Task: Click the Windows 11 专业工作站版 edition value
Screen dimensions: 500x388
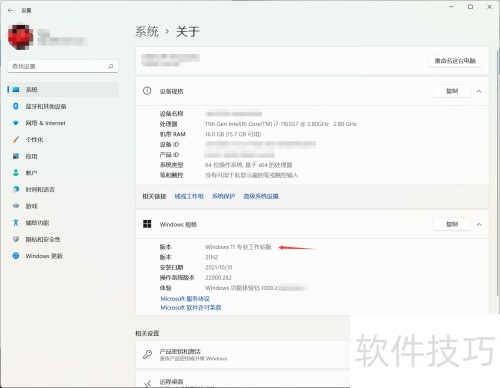Action: pyautogui.click(x=238, y=247)
